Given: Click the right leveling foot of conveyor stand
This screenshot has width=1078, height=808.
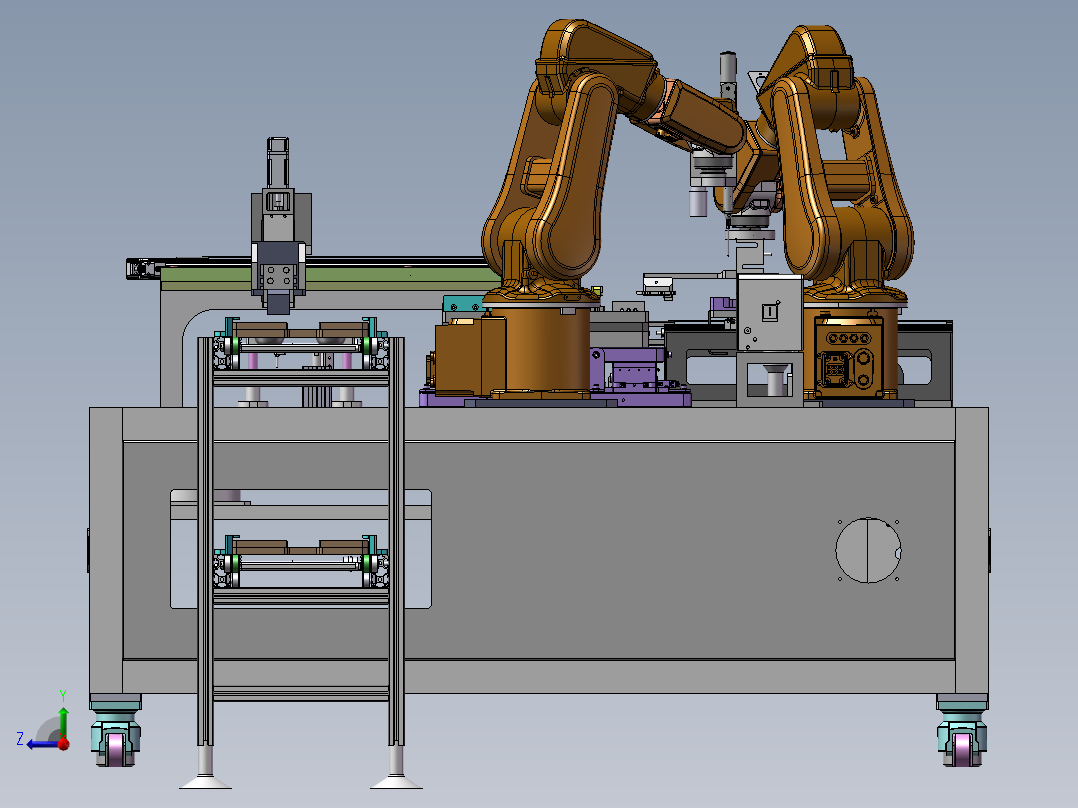Looking at the screenshot, I should point(396,769).
